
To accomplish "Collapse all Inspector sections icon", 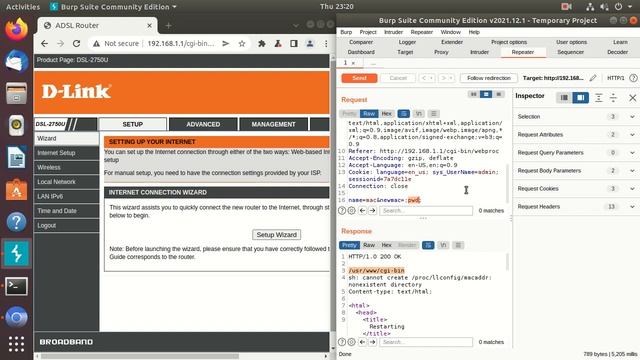I will pyautogui.click(x=613, y=98).
